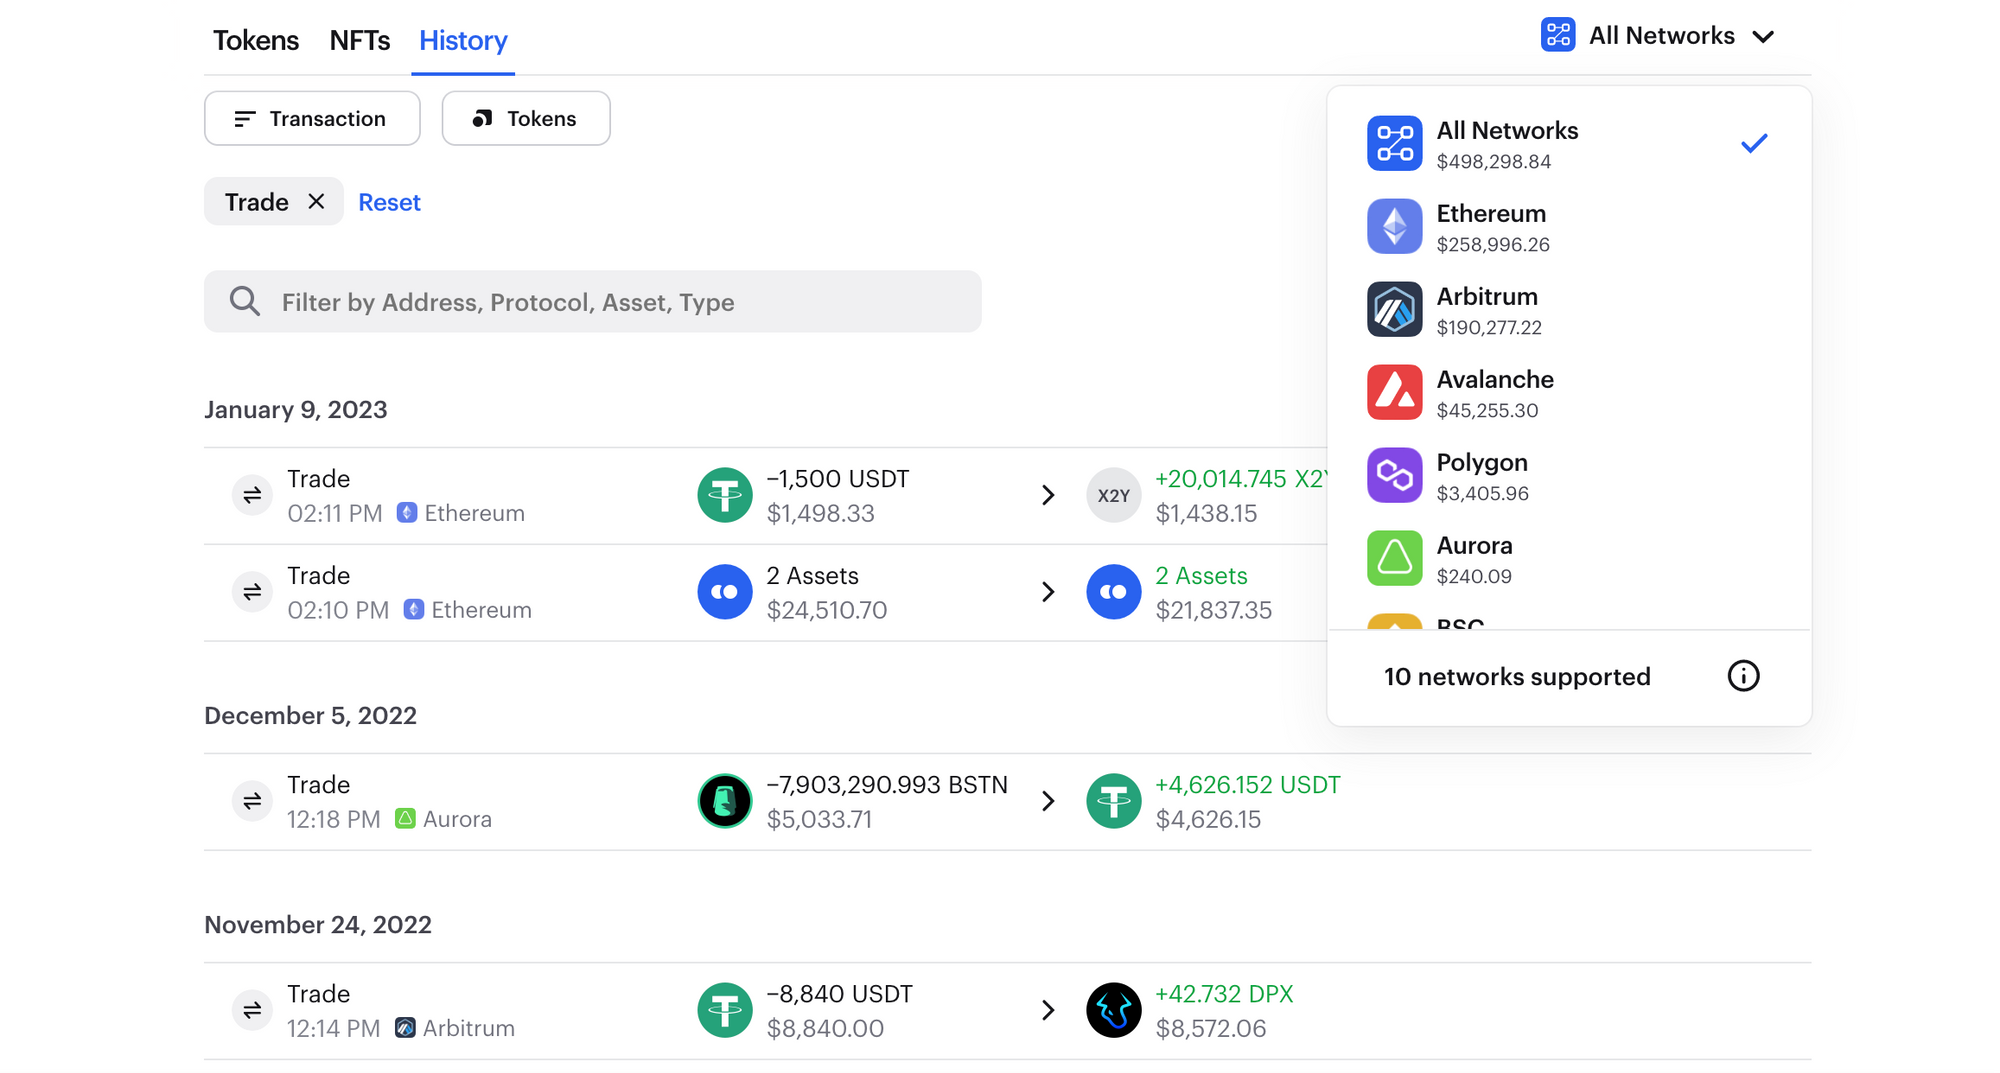The height and width of the screenshot is (1073, 2000).
Task: Click the DPX token icon
Action: click(x=1114, y=1010)
